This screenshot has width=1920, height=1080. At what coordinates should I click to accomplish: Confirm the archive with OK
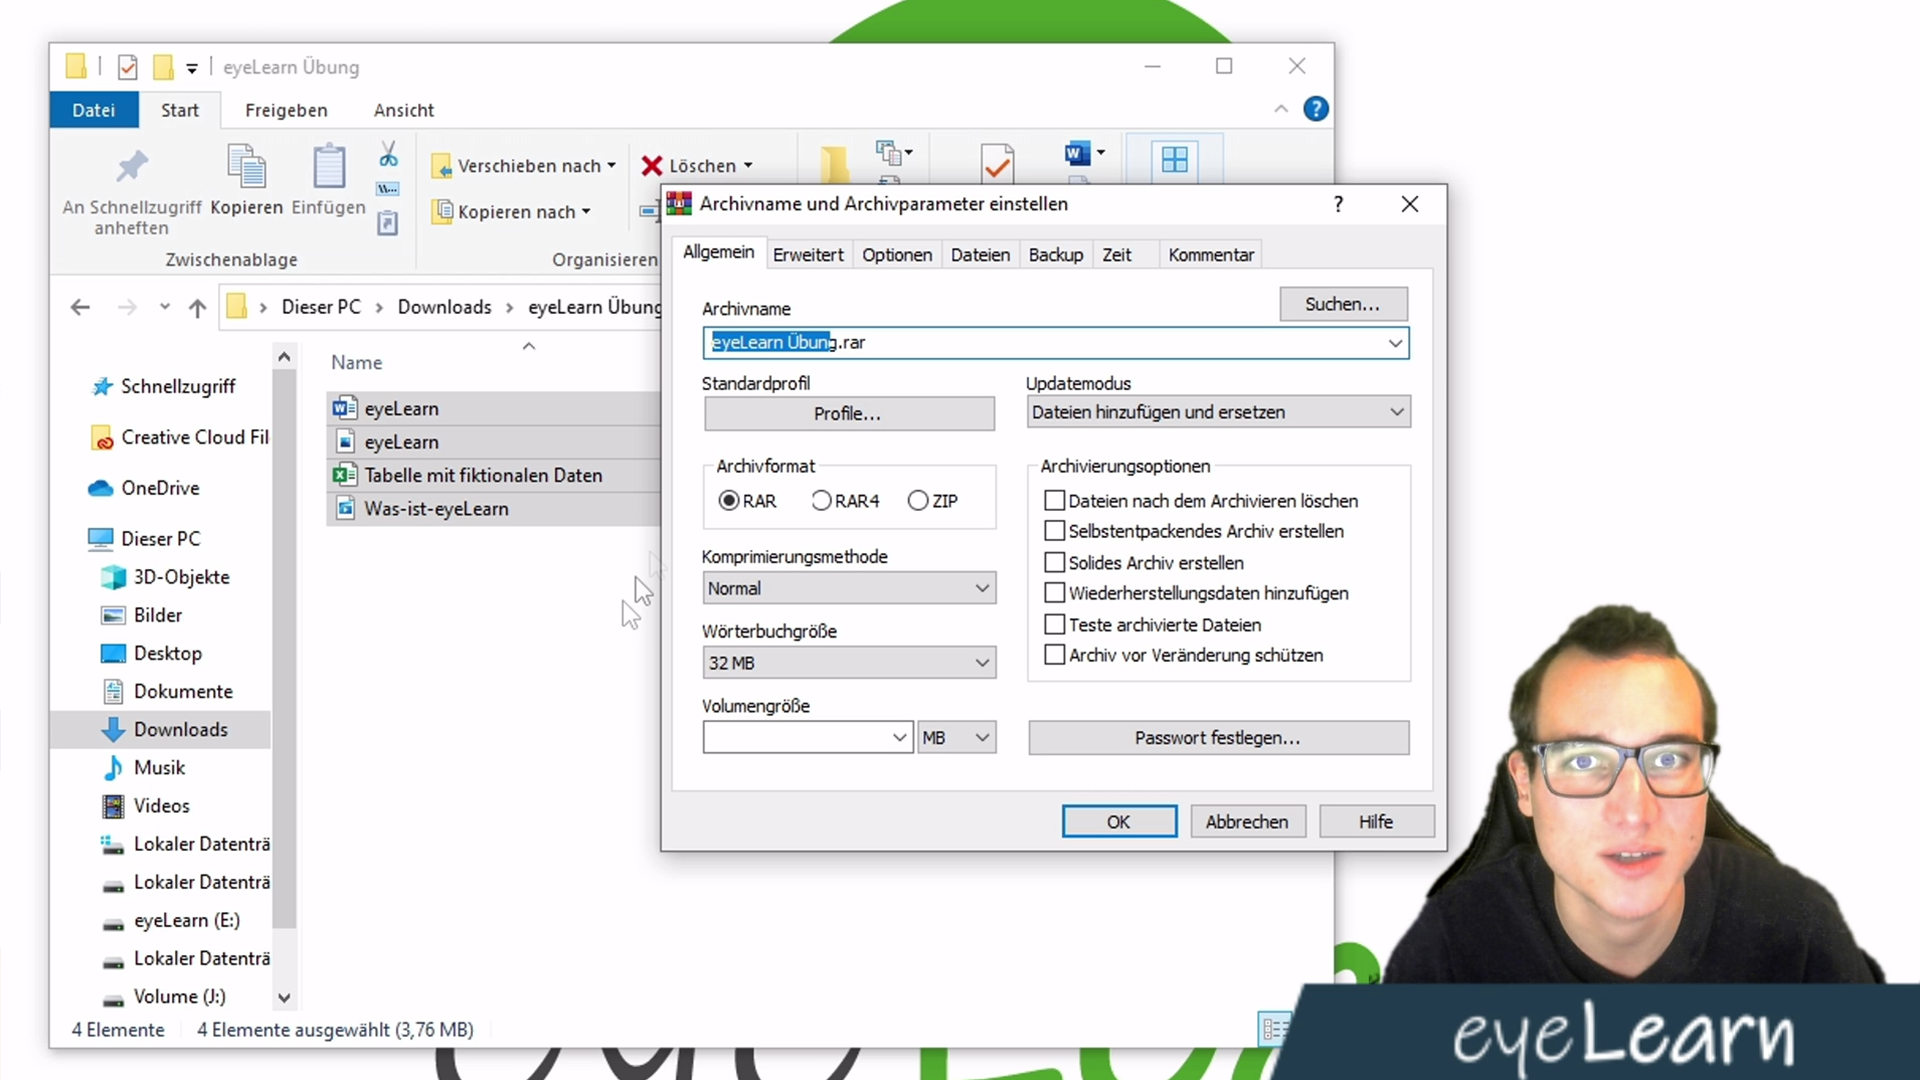[1119, 822]
